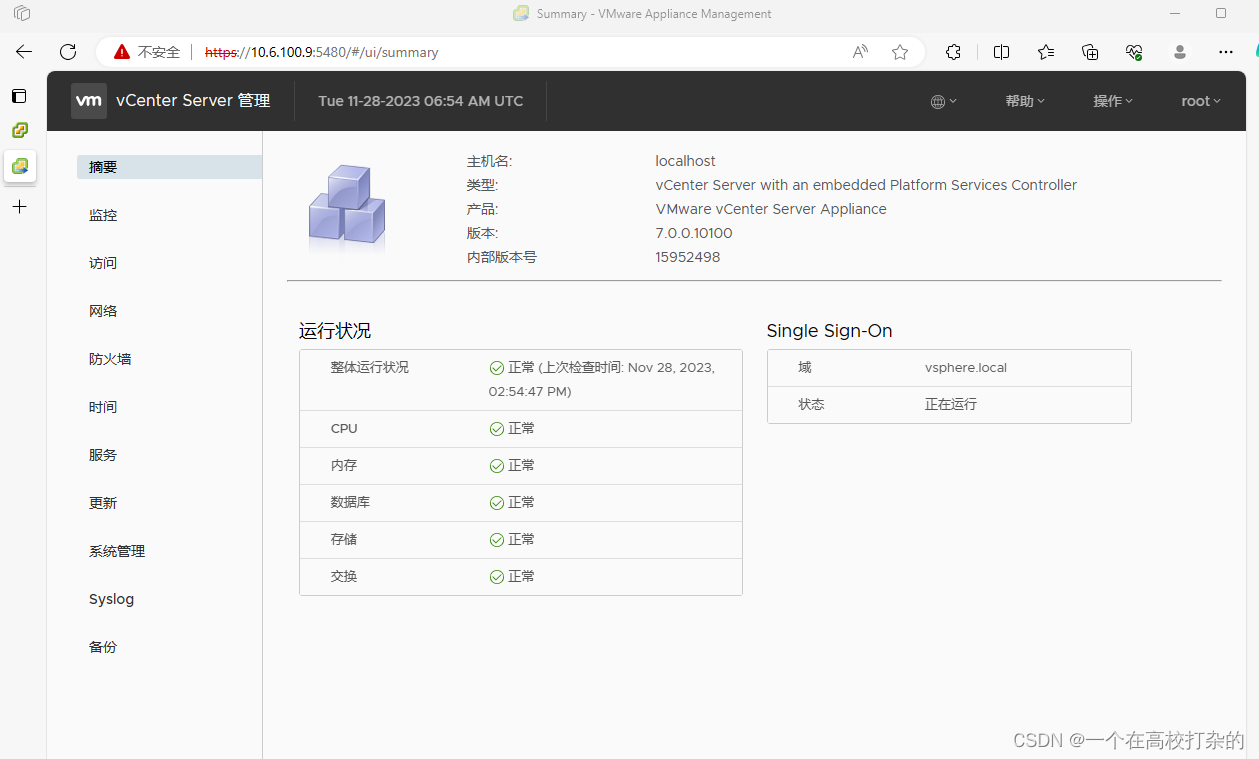This screenshot has height=759, width=1259.
Task: Open browser essentials heart icon
Action: (x=1134, y=52)
